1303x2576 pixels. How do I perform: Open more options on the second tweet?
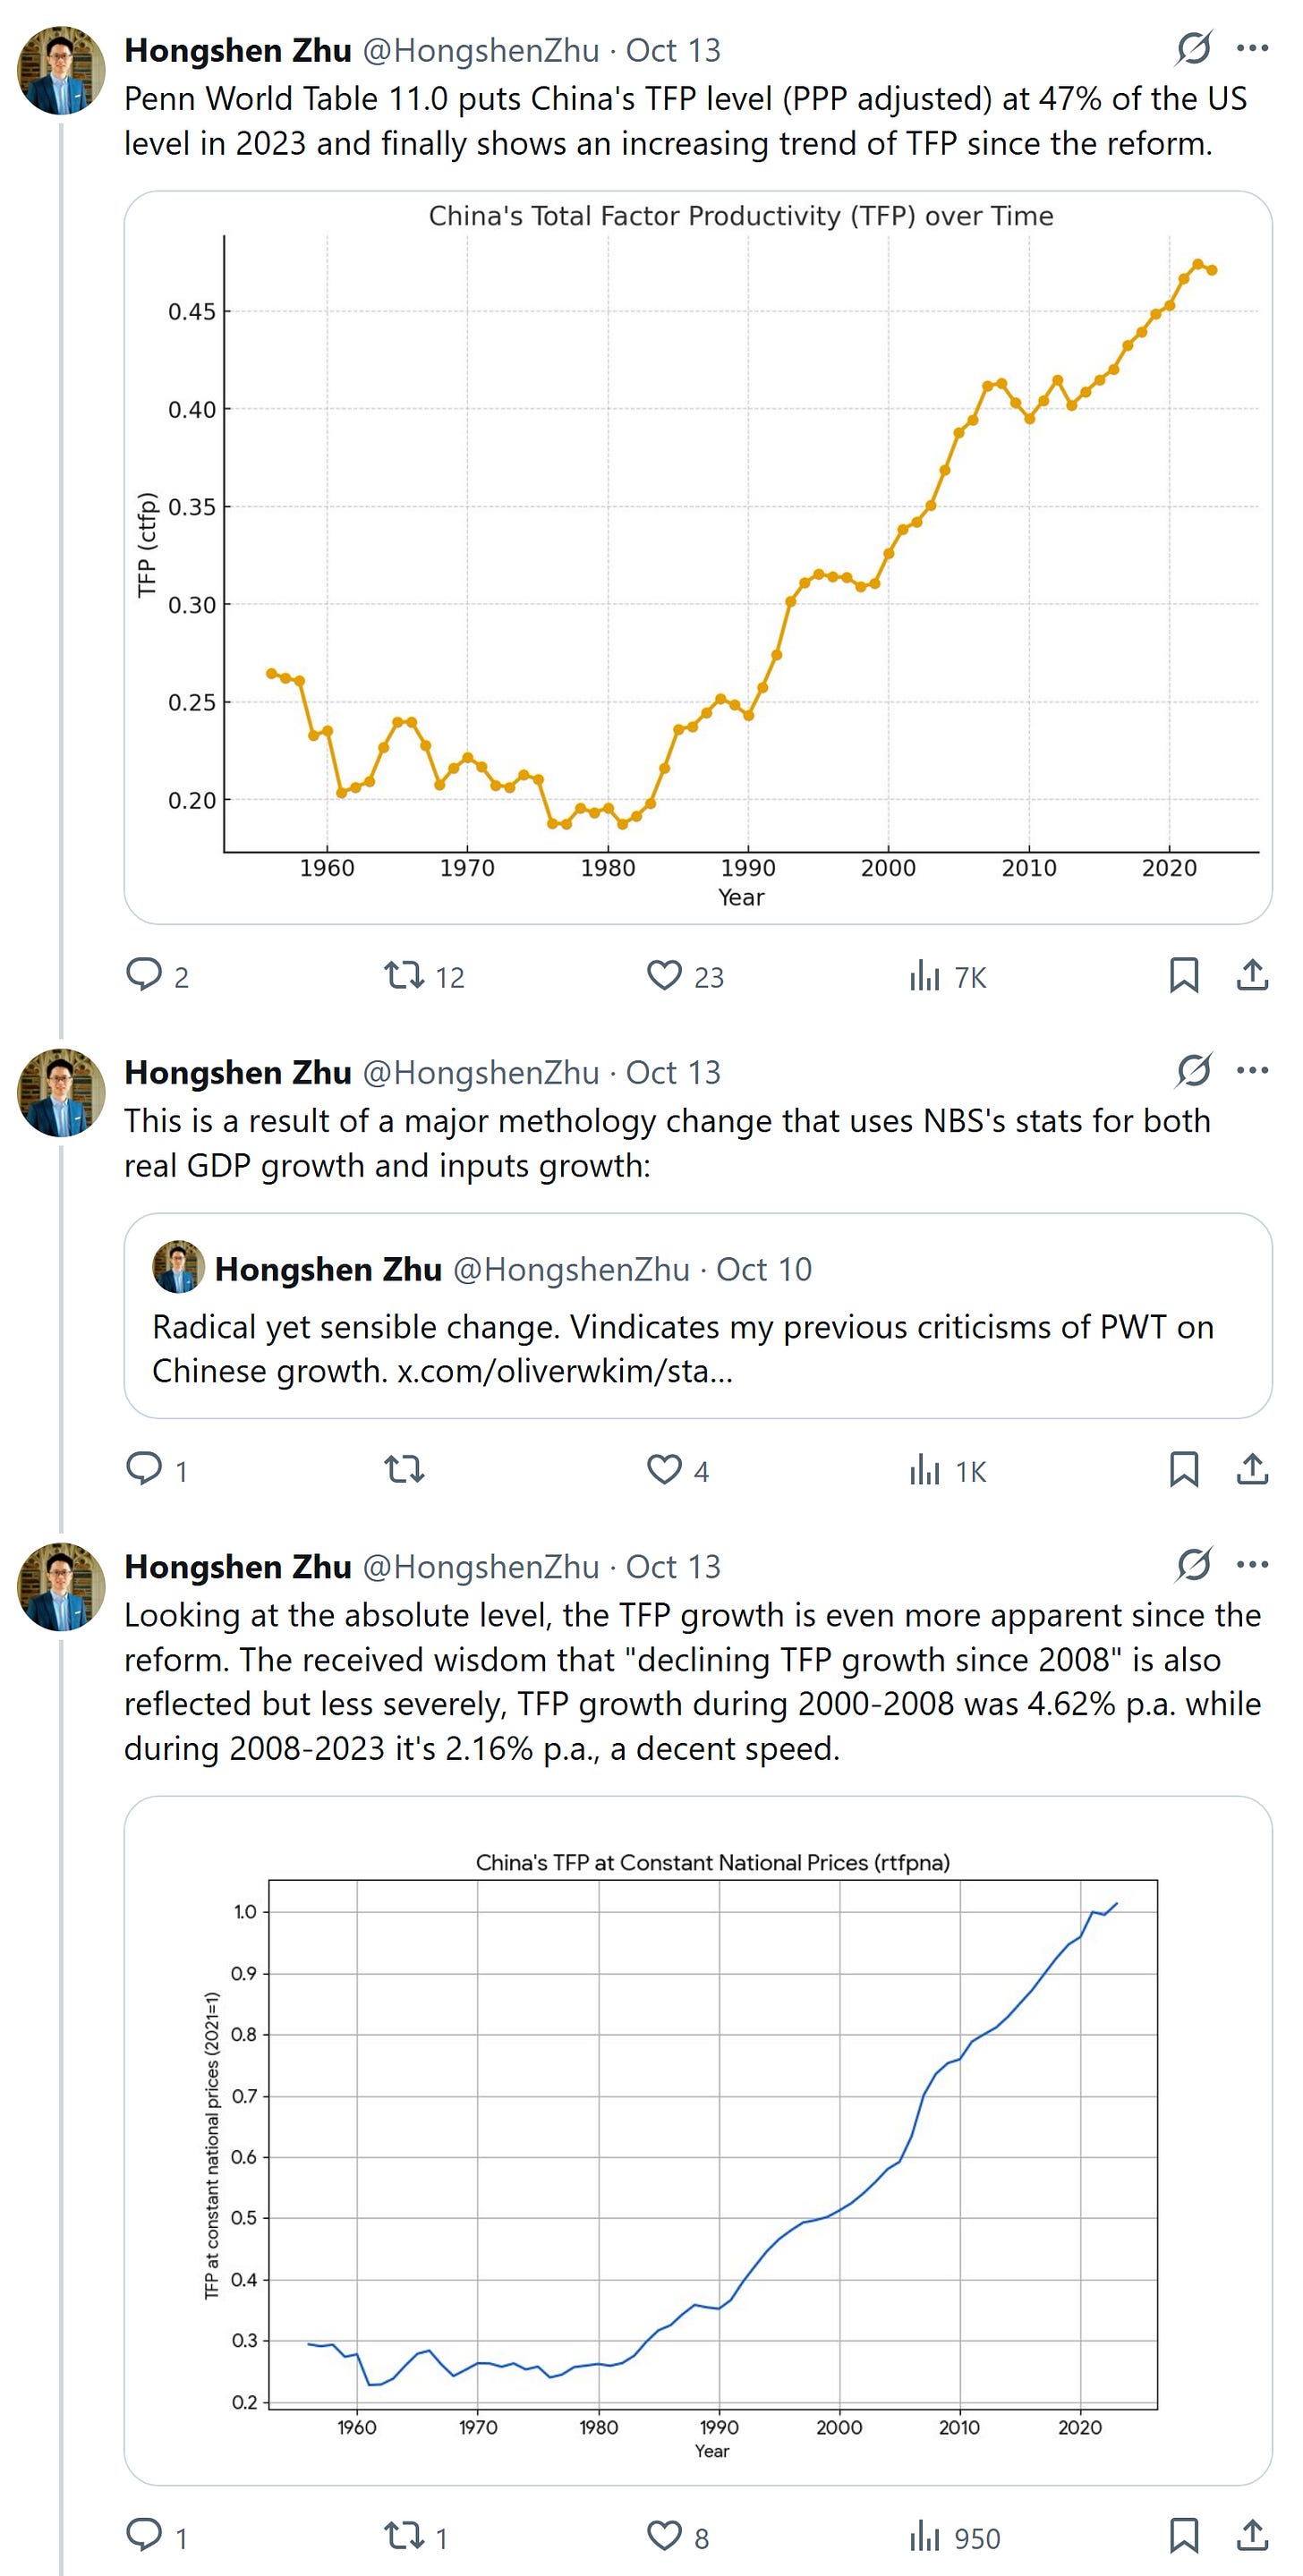point(1252,1070)
